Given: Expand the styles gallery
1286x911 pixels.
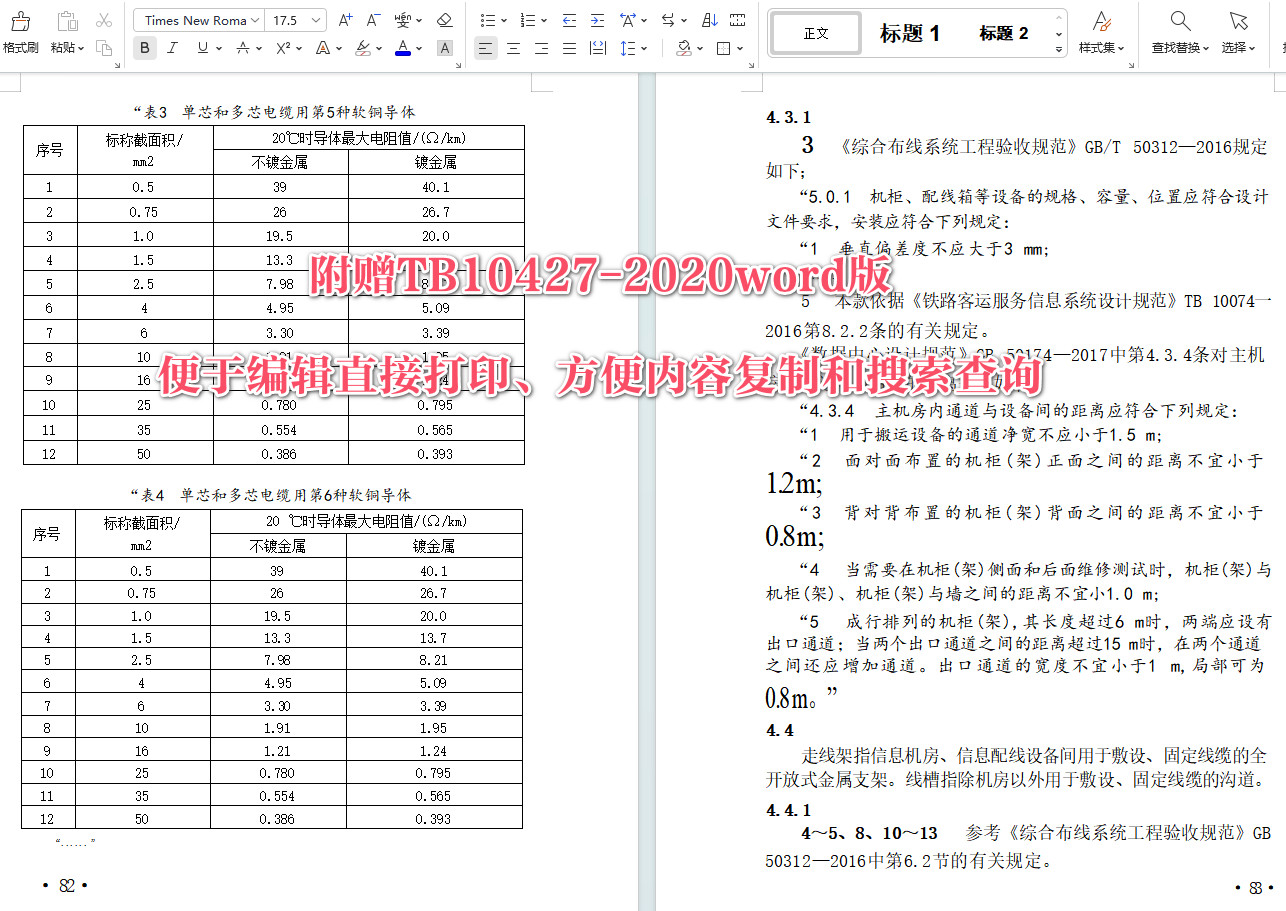Looking at the screenshot, I should [1059, 48].
